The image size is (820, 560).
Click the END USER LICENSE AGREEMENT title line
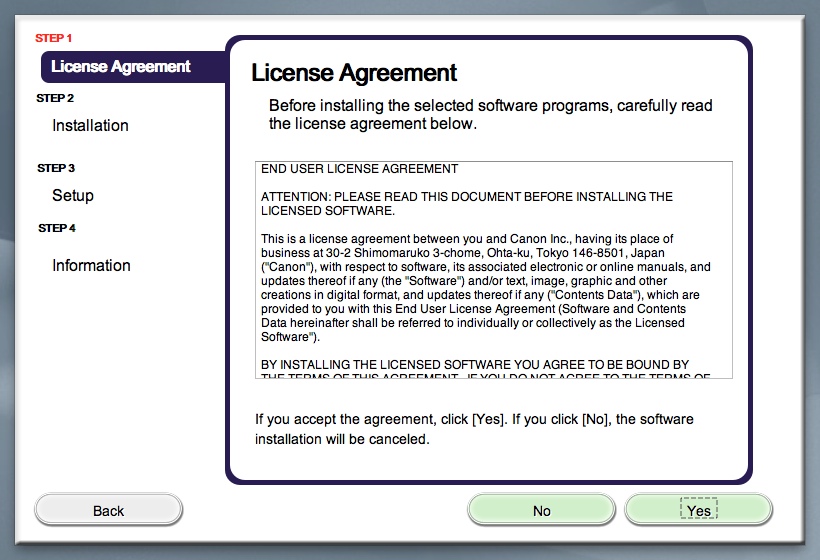pyautogui.click(x=359, y=169)
